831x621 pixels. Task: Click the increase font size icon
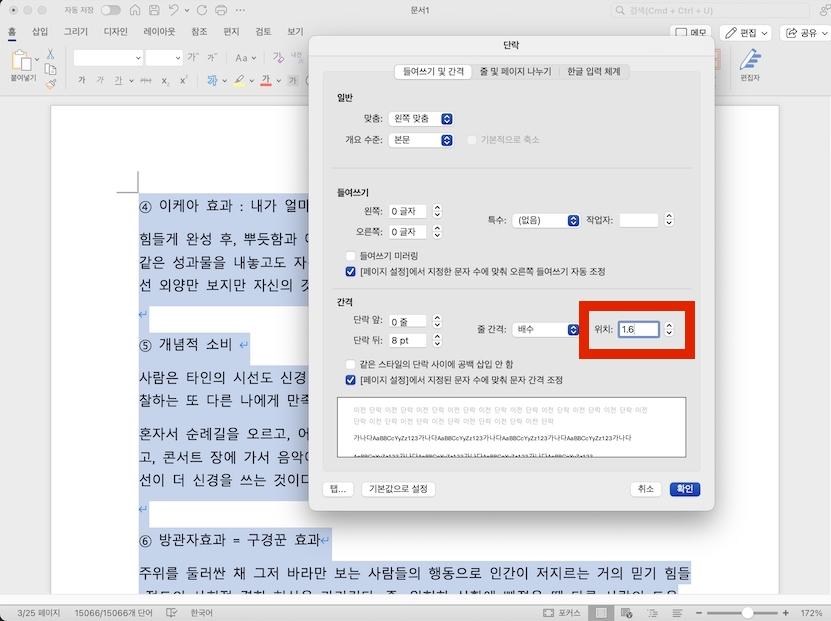192,57
